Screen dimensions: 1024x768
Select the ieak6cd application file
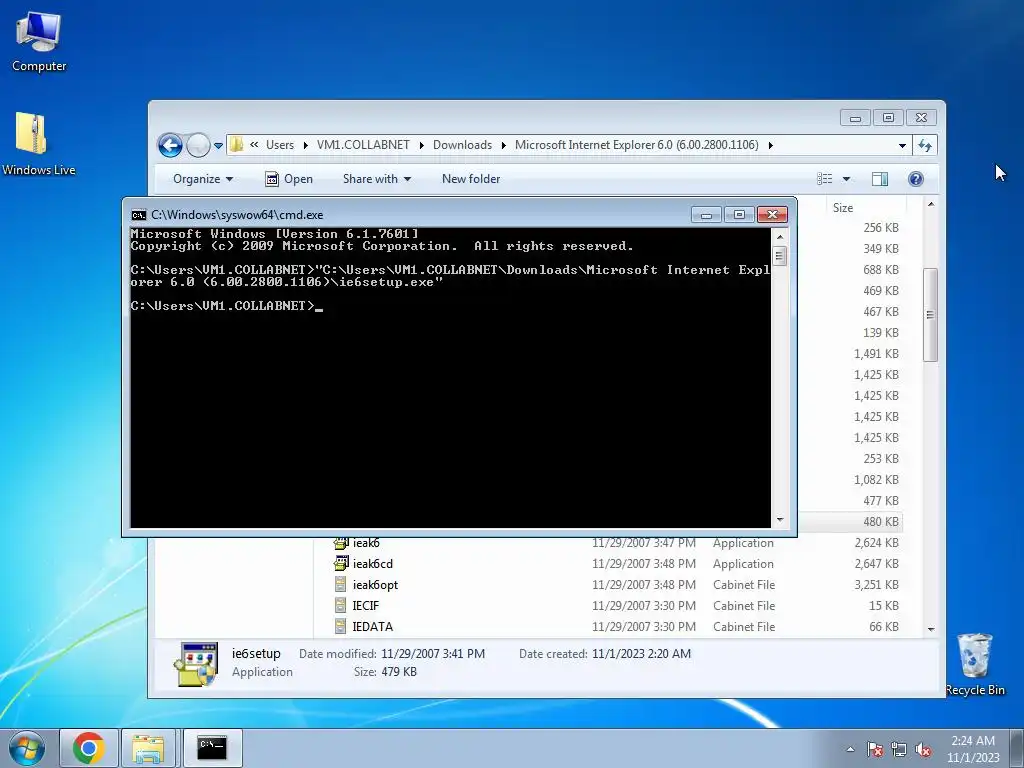373,564
